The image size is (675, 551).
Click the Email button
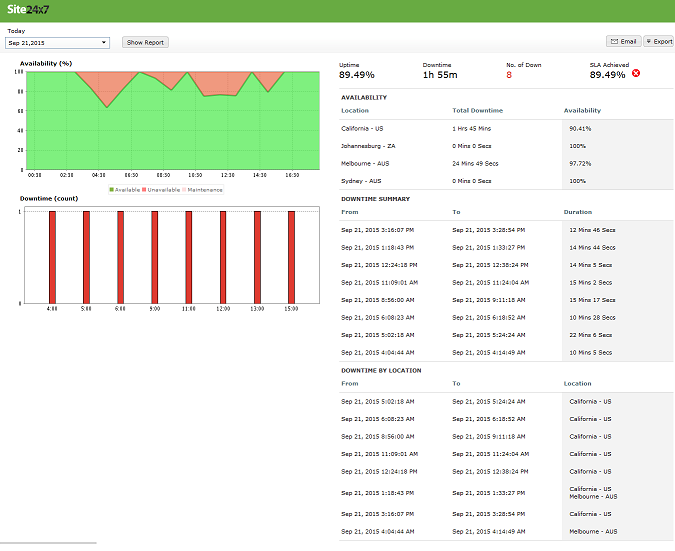coord(623,42)
